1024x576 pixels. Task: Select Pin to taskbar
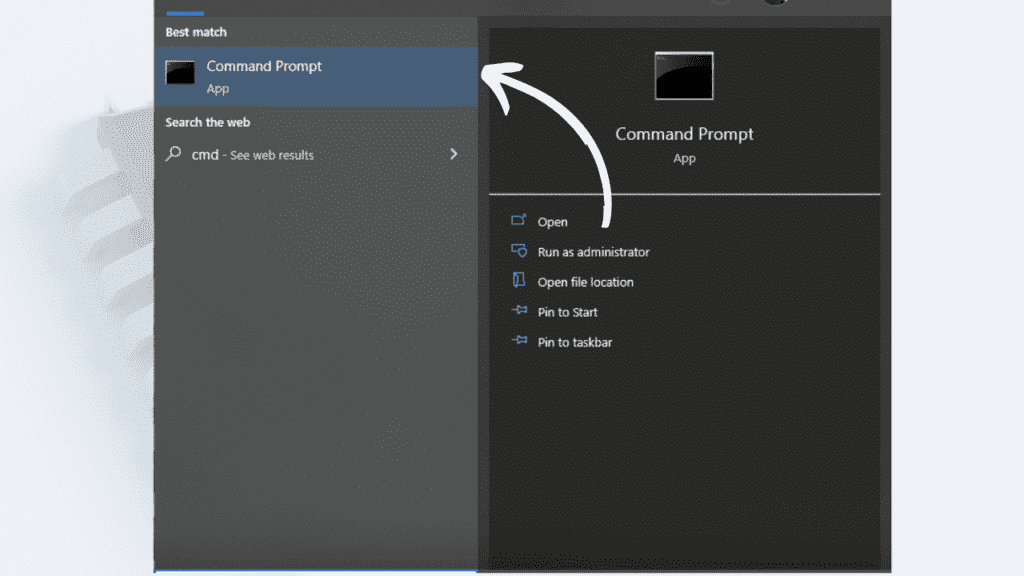tap(575, 342)
